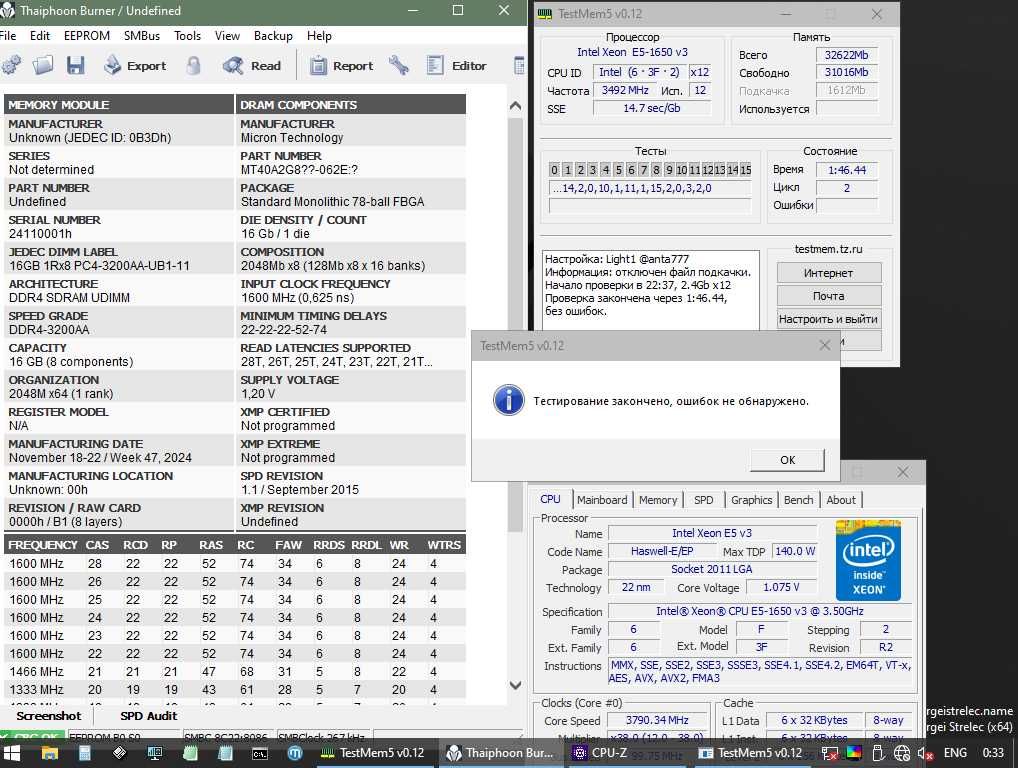
Task: Open the Edit menu
Action: tap(40, 36)
